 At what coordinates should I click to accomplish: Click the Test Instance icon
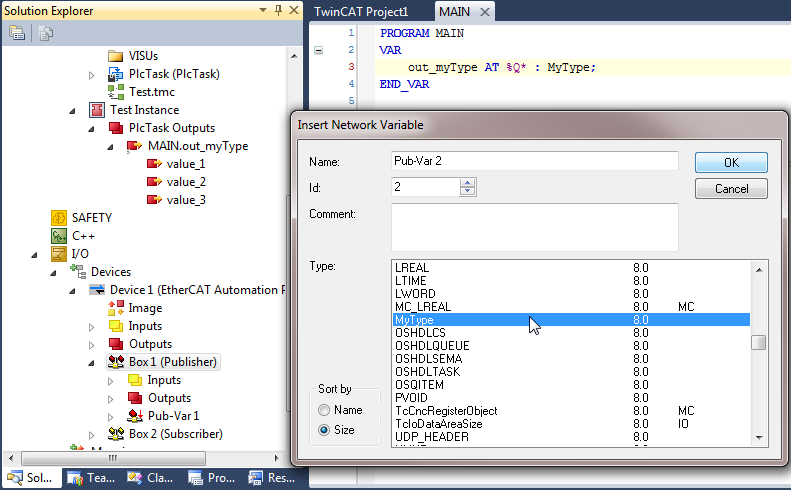coord(96,110)
